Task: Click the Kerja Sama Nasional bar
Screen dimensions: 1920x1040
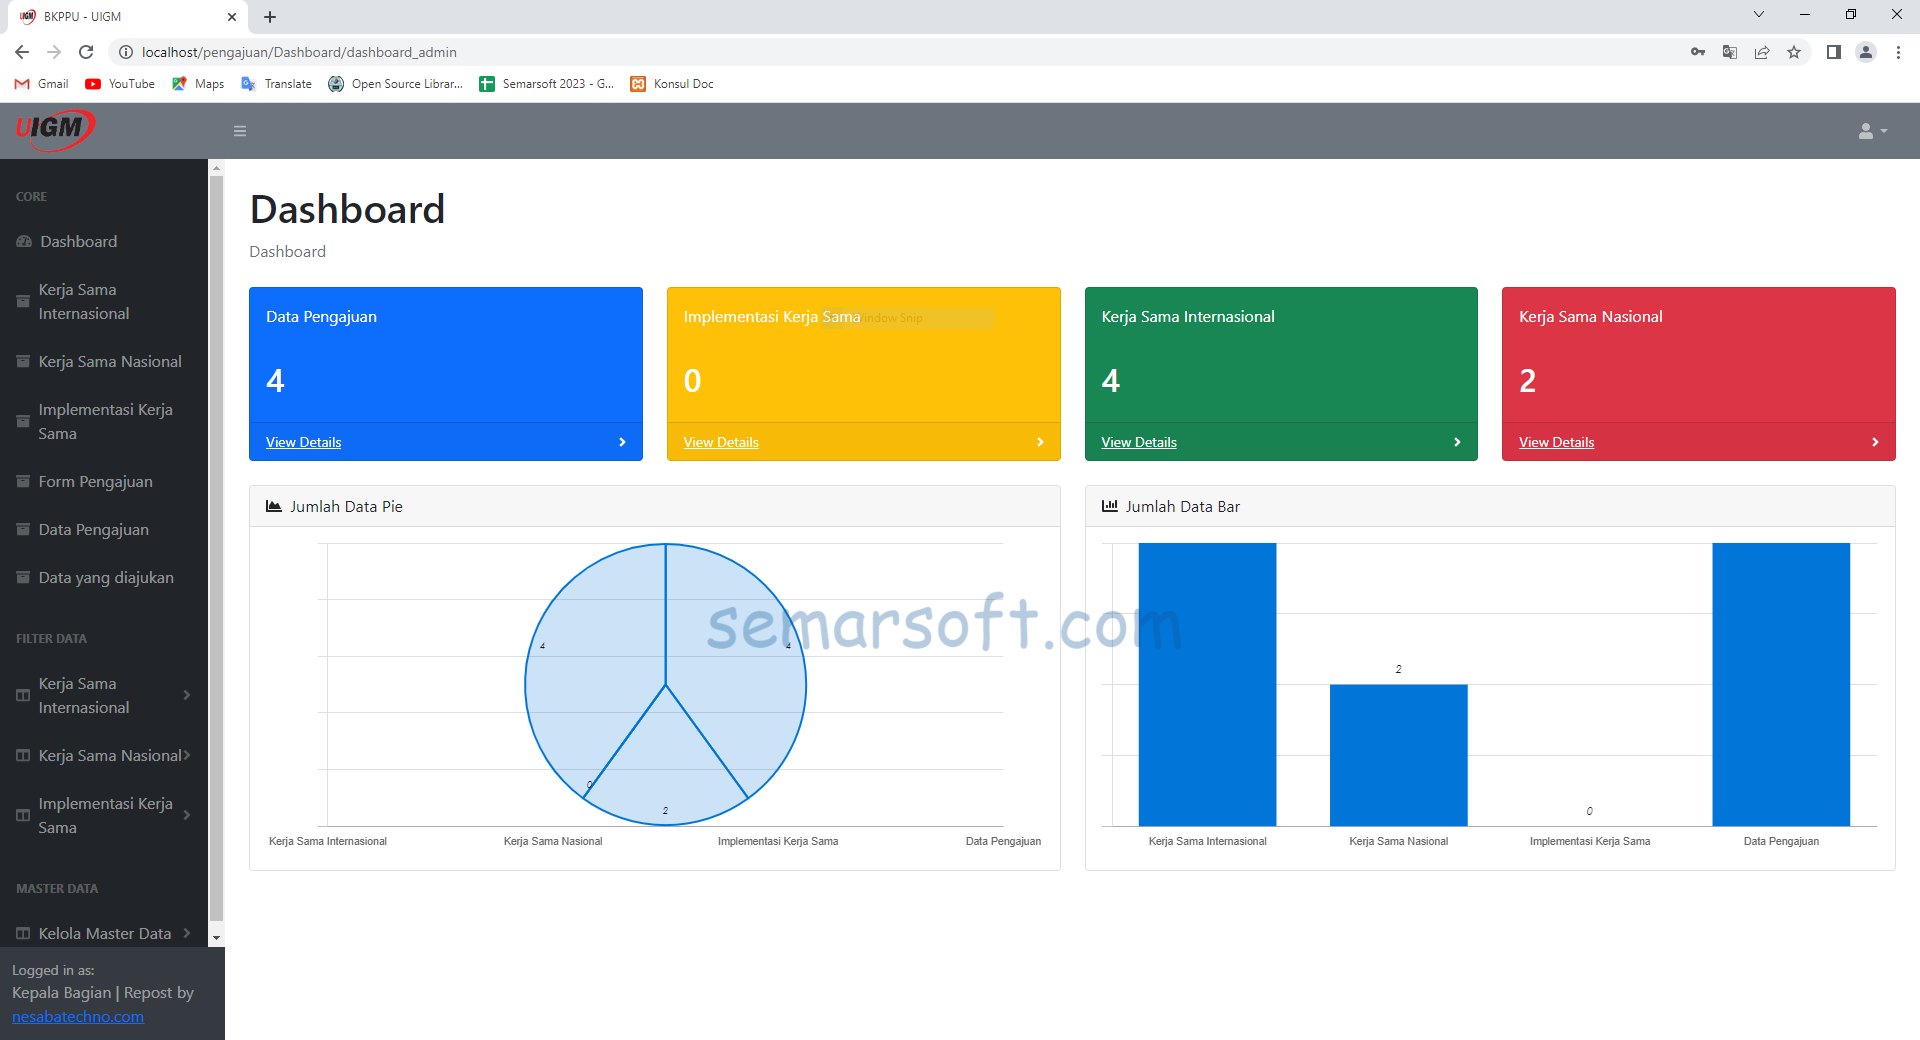Action: [x=1398, y=755]
